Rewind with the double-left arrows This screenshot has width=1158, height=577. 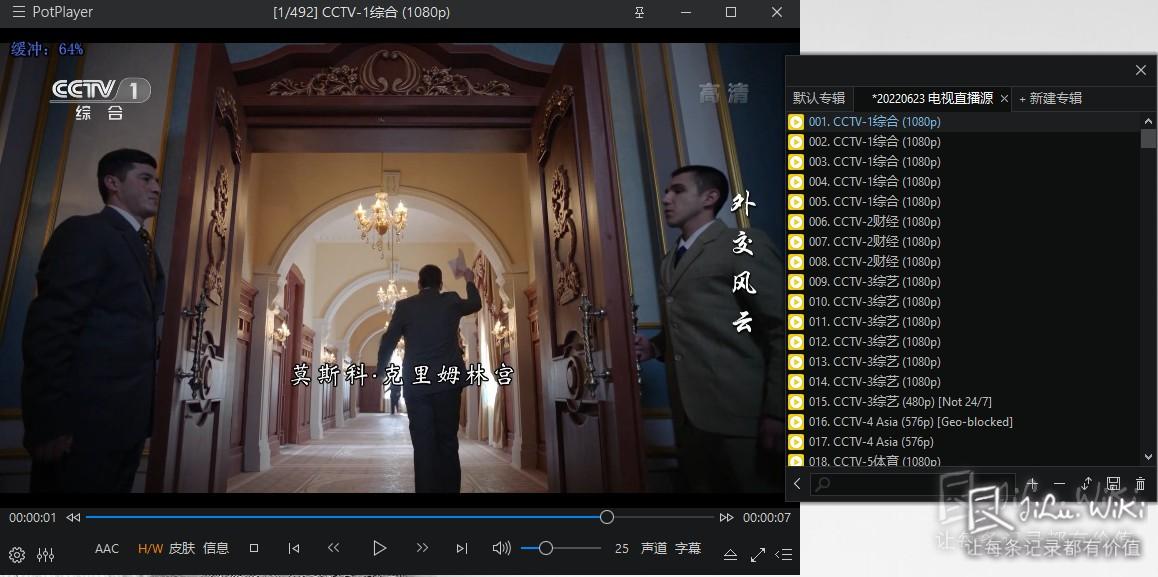coord(334,547)
